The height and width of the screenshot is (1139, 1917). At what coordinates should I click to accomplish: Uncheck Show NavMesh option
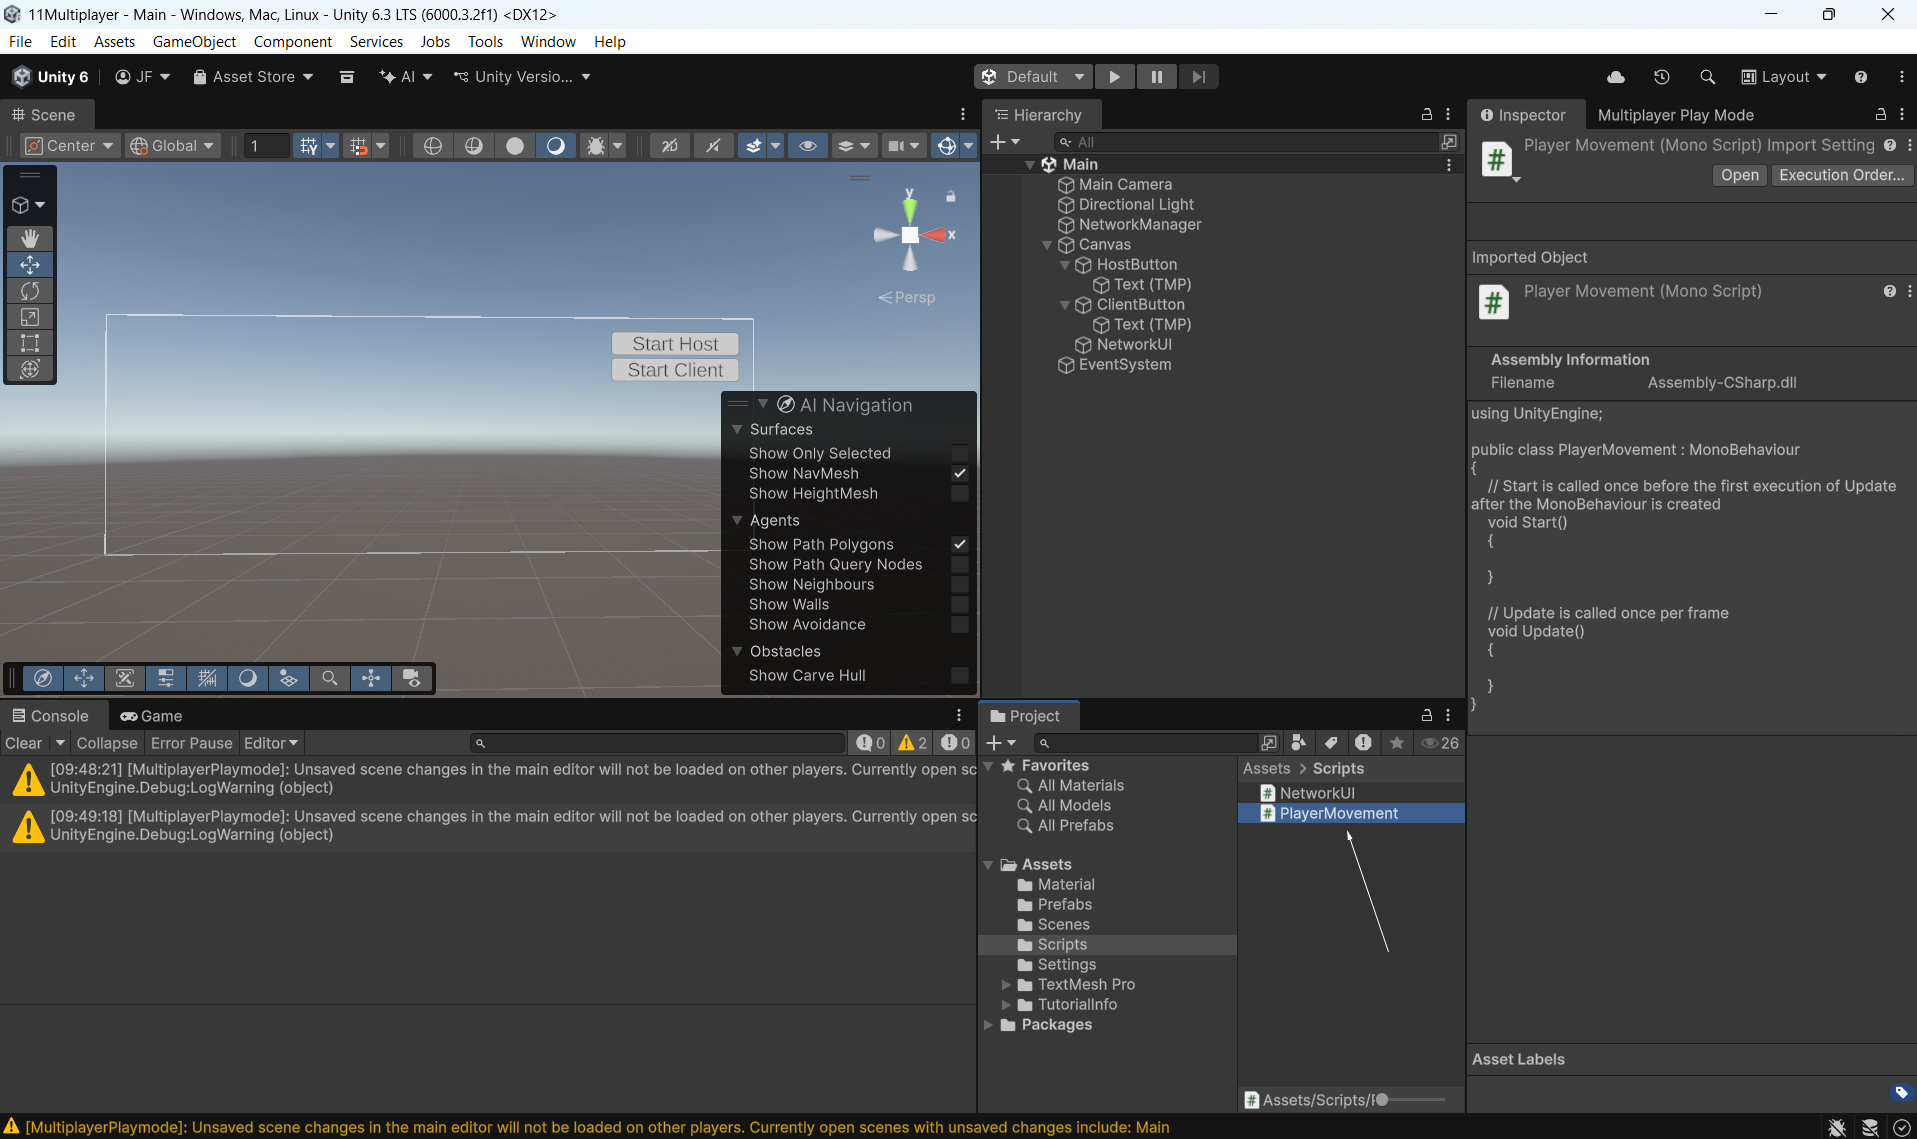959,474
